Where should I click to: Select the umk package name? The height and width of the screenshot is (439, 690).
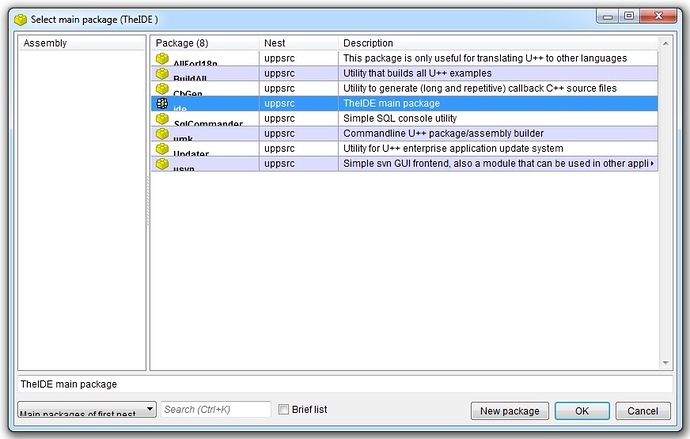click(183, 137)
